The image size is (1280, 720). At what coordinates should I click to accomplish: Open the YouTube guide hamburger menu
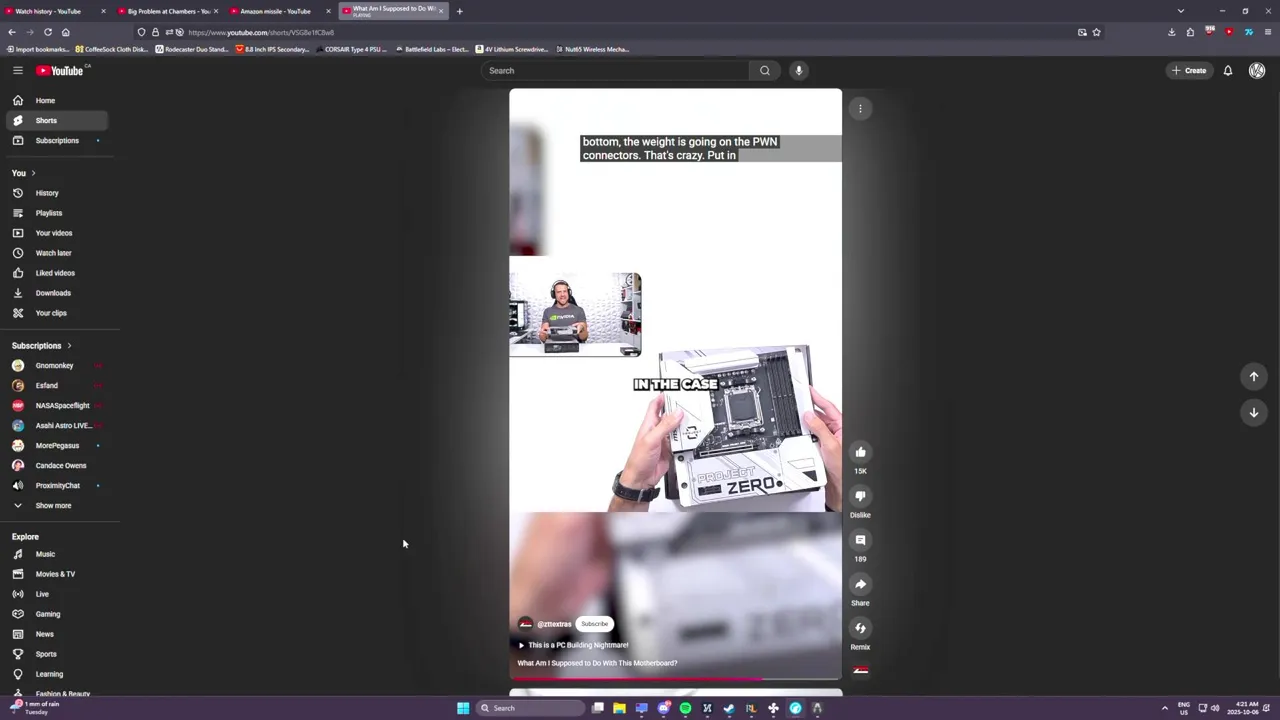tap(18, 70)
